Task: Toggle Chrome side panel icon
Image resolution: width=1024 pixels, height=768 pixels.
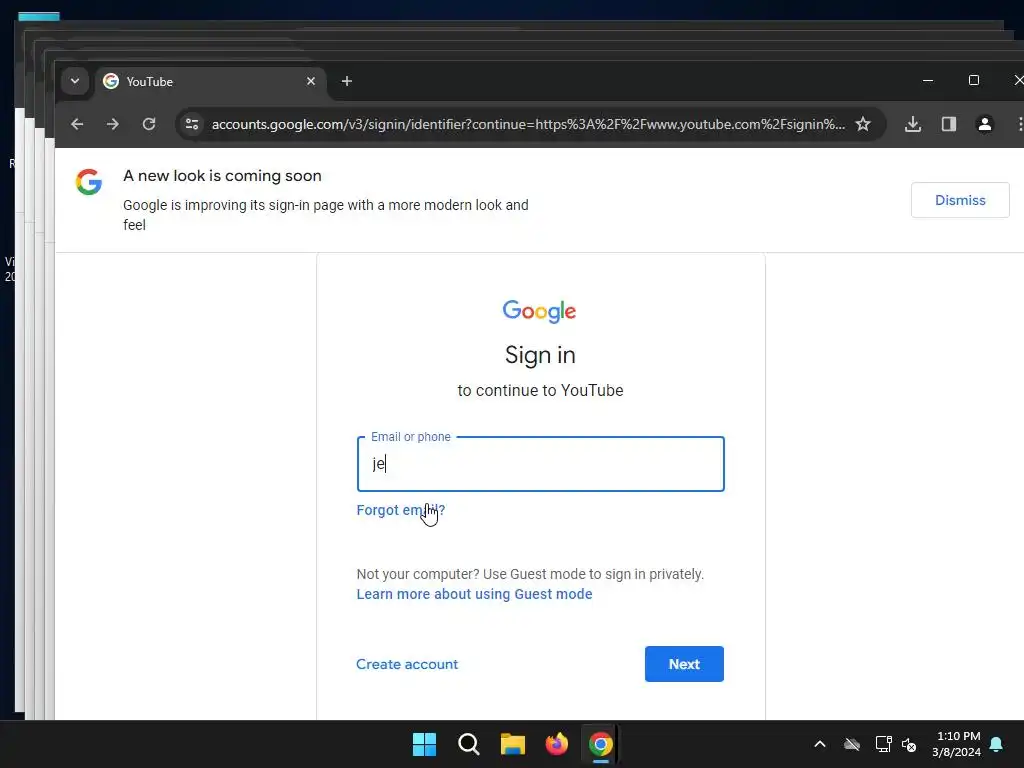Action: (x=949, y=124)
